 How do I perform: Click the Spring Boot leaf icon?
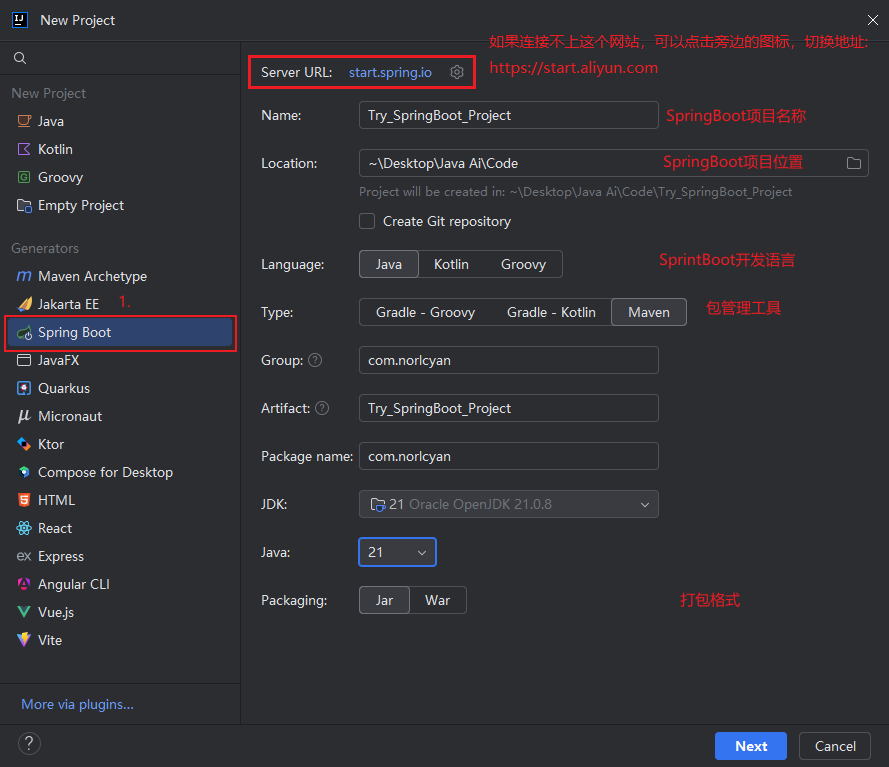(24, 332)
